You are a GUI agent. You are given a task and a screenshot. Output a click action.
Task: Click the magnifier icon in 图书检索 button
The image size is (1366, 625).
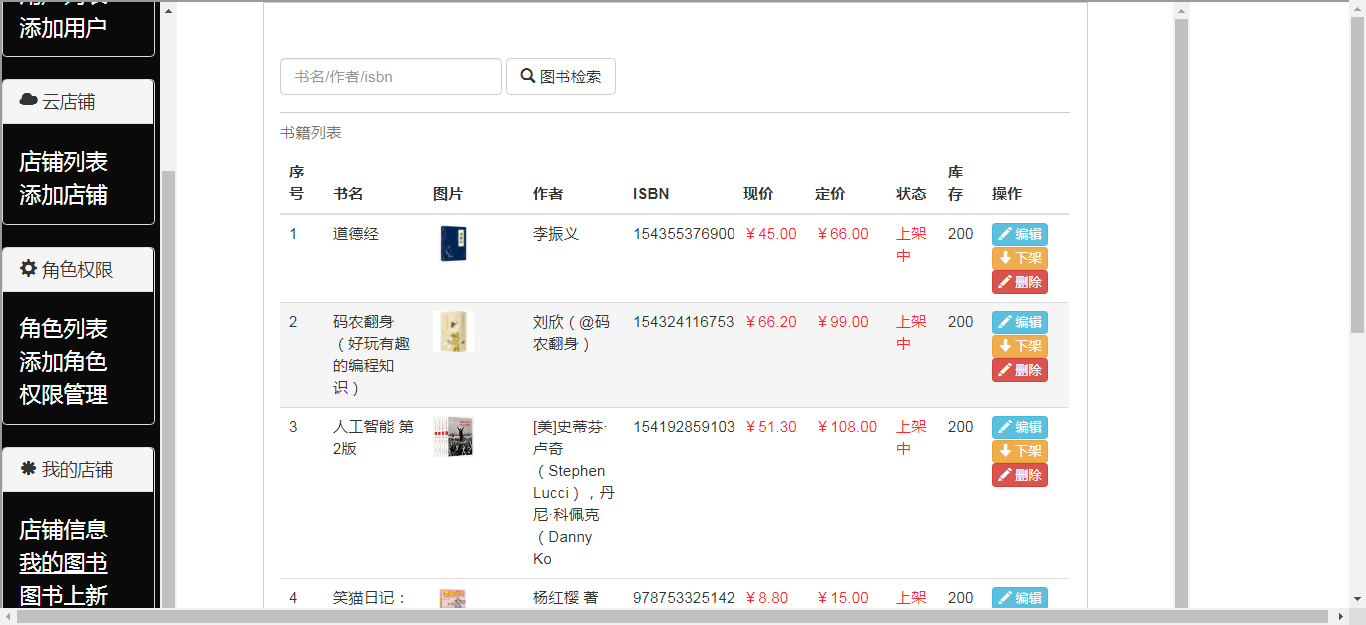point(528,76)
